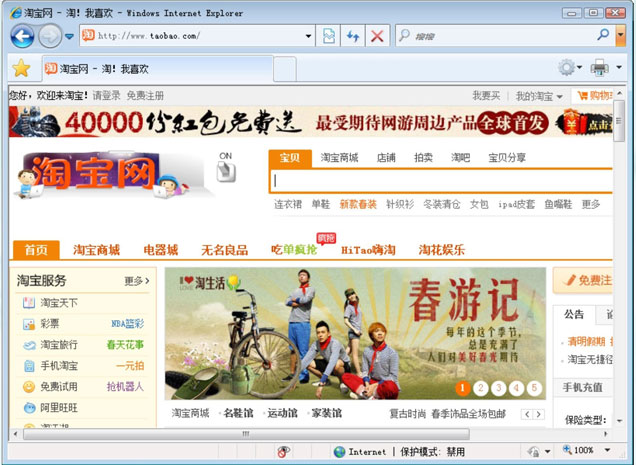Image resolution: width=636 pixels, height=465 pixels.
Task: Click the browser Forward arrow button
Action: [50, 36]
